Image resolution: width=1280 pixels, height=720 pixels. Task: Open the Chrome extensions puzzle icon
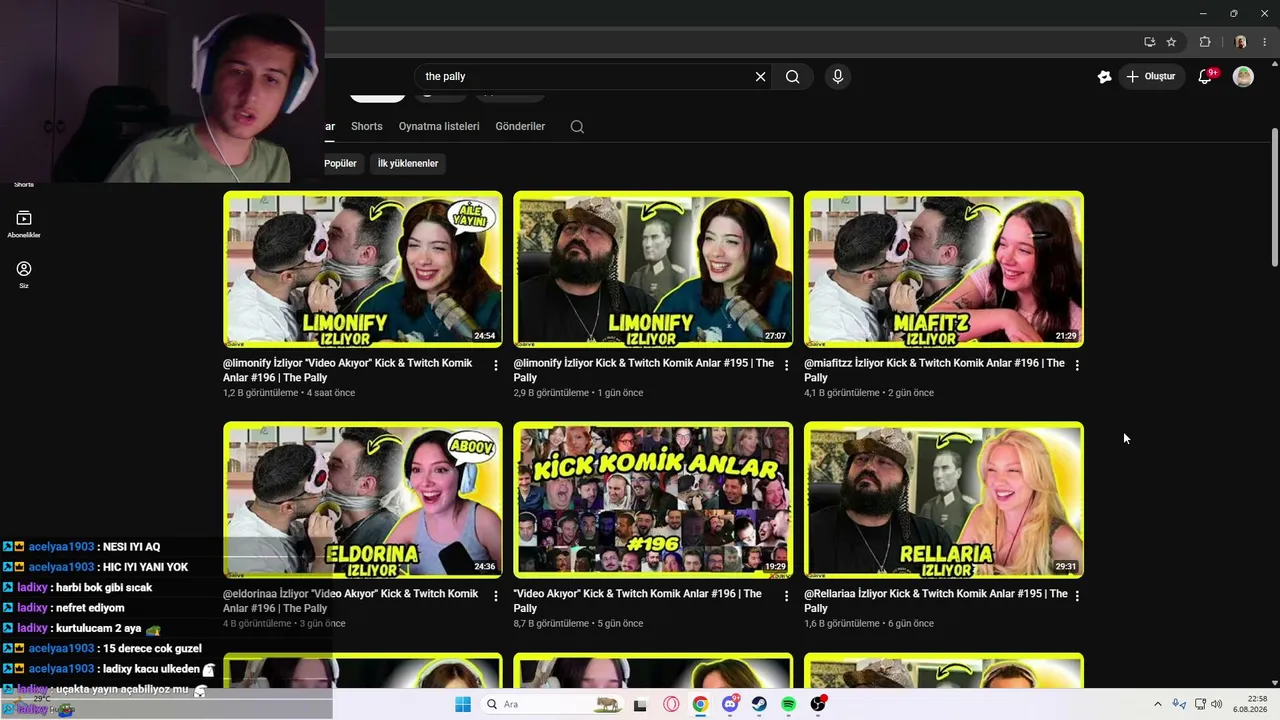click(1205, 42)
